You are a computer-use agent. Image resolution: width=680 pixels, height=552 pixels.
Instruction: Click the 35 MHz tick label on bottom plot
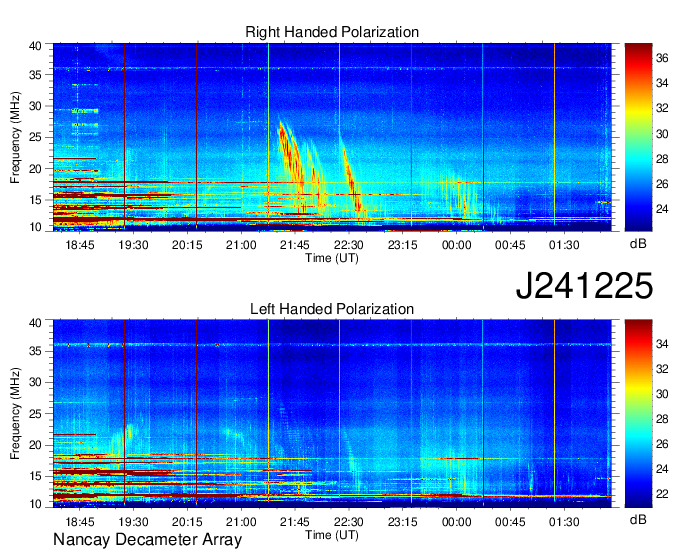35,351
